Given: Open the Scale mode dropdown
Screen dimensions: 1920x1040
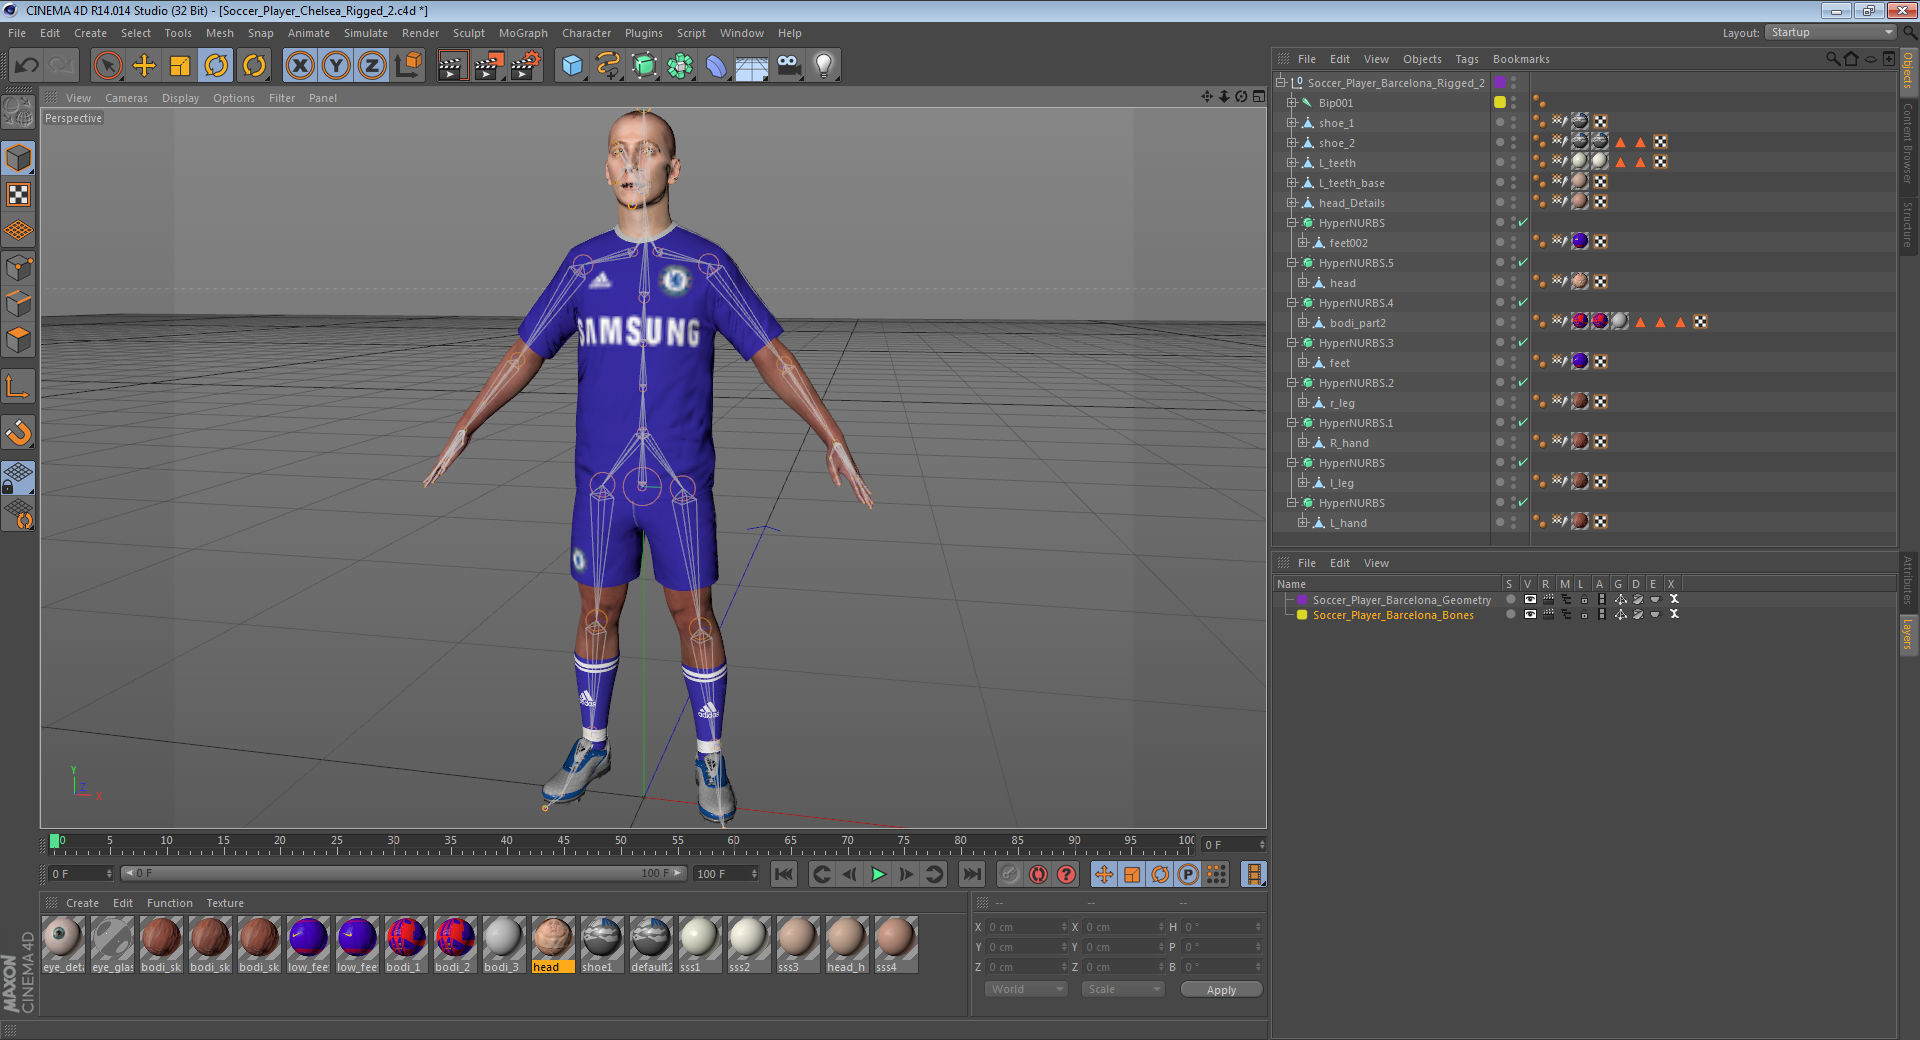Looking at the screenshot, I should [1123, 989].
